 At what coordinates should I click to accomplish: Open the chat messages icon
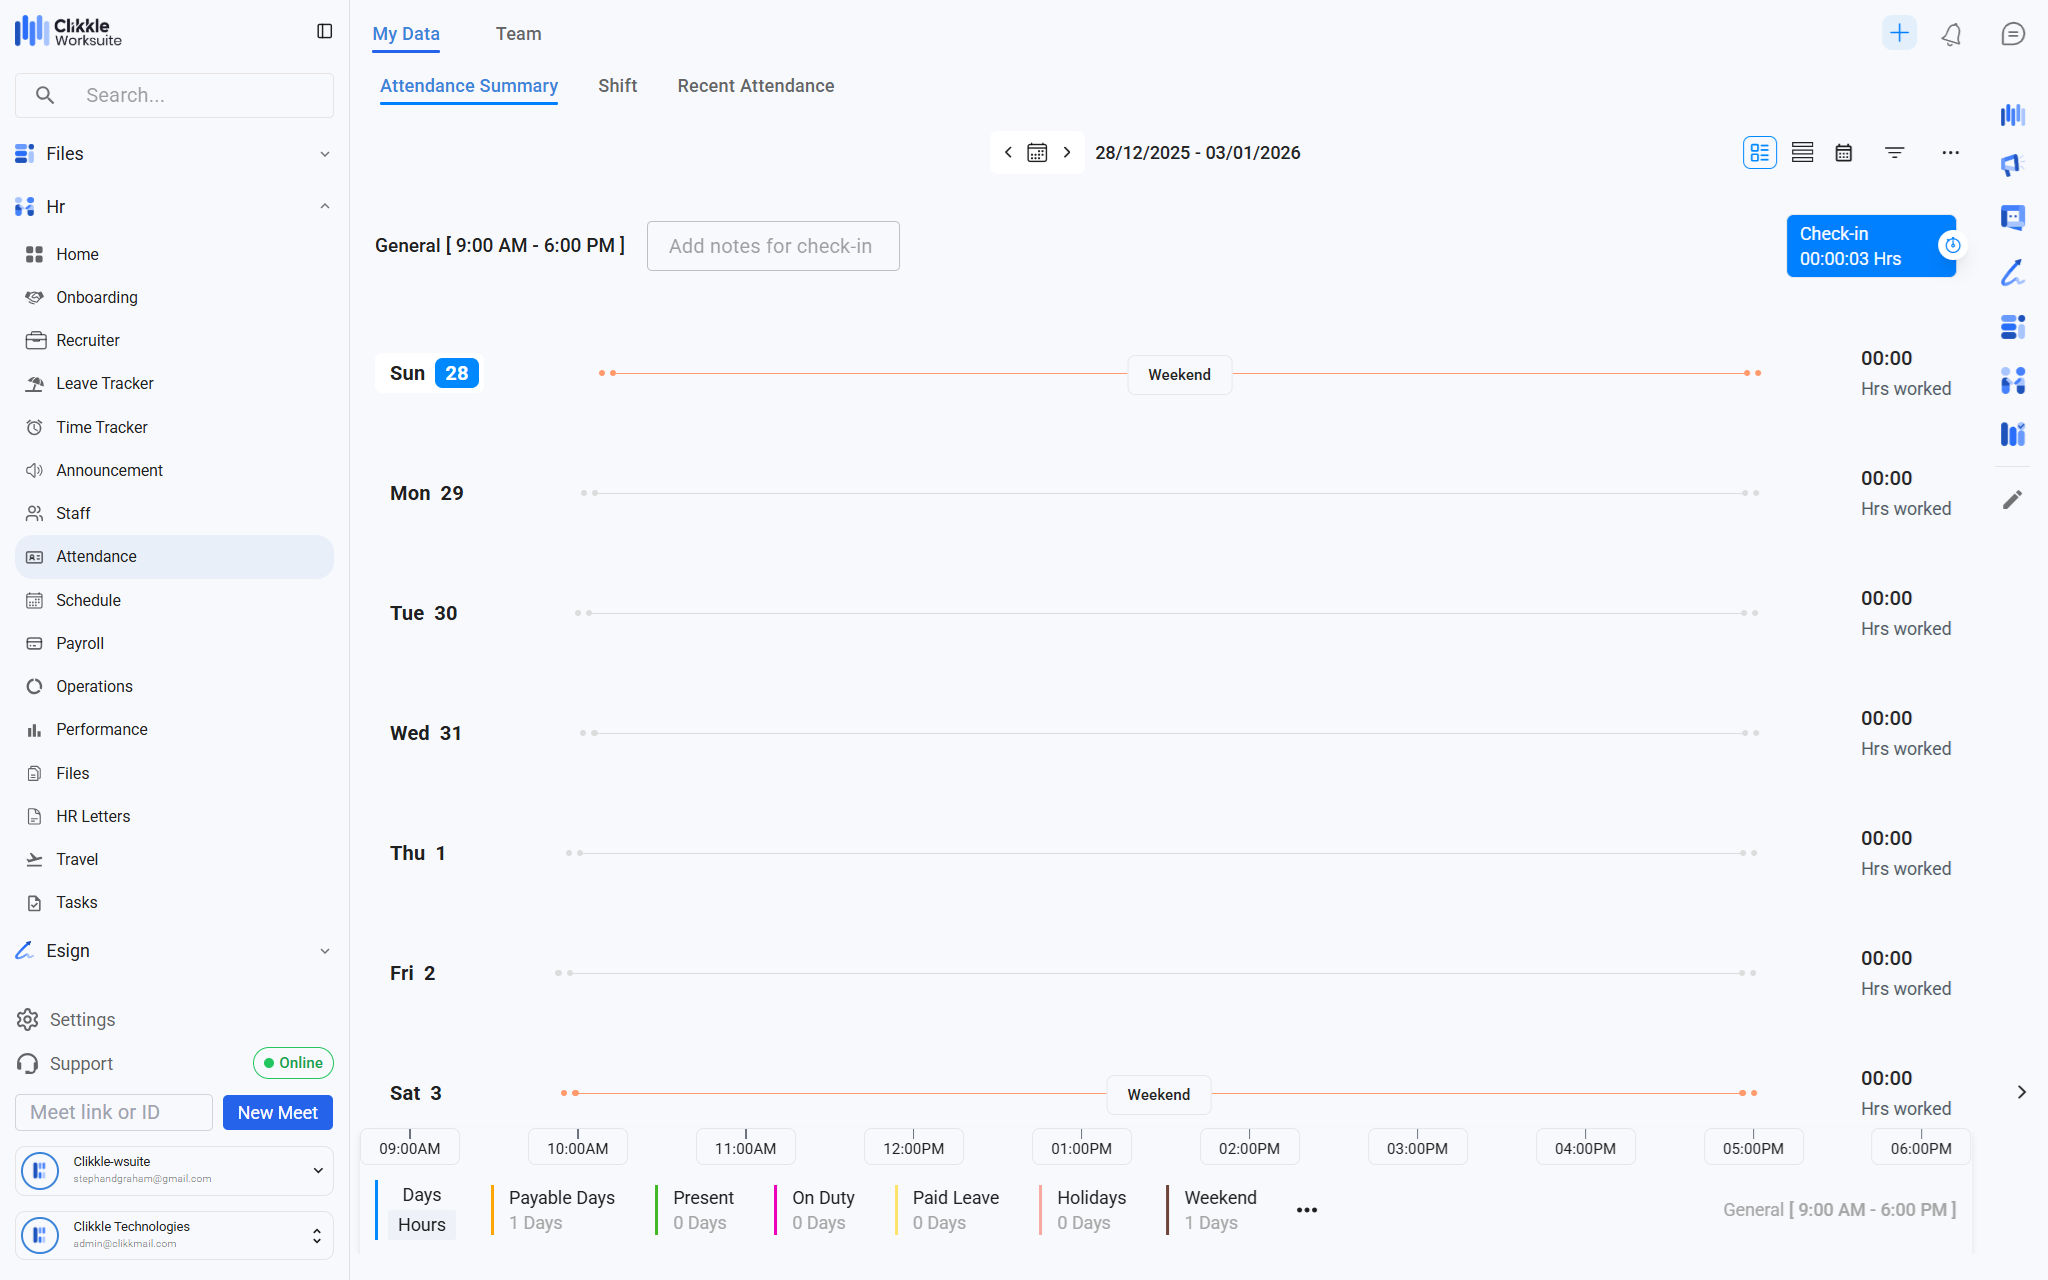coord(2013,34)
